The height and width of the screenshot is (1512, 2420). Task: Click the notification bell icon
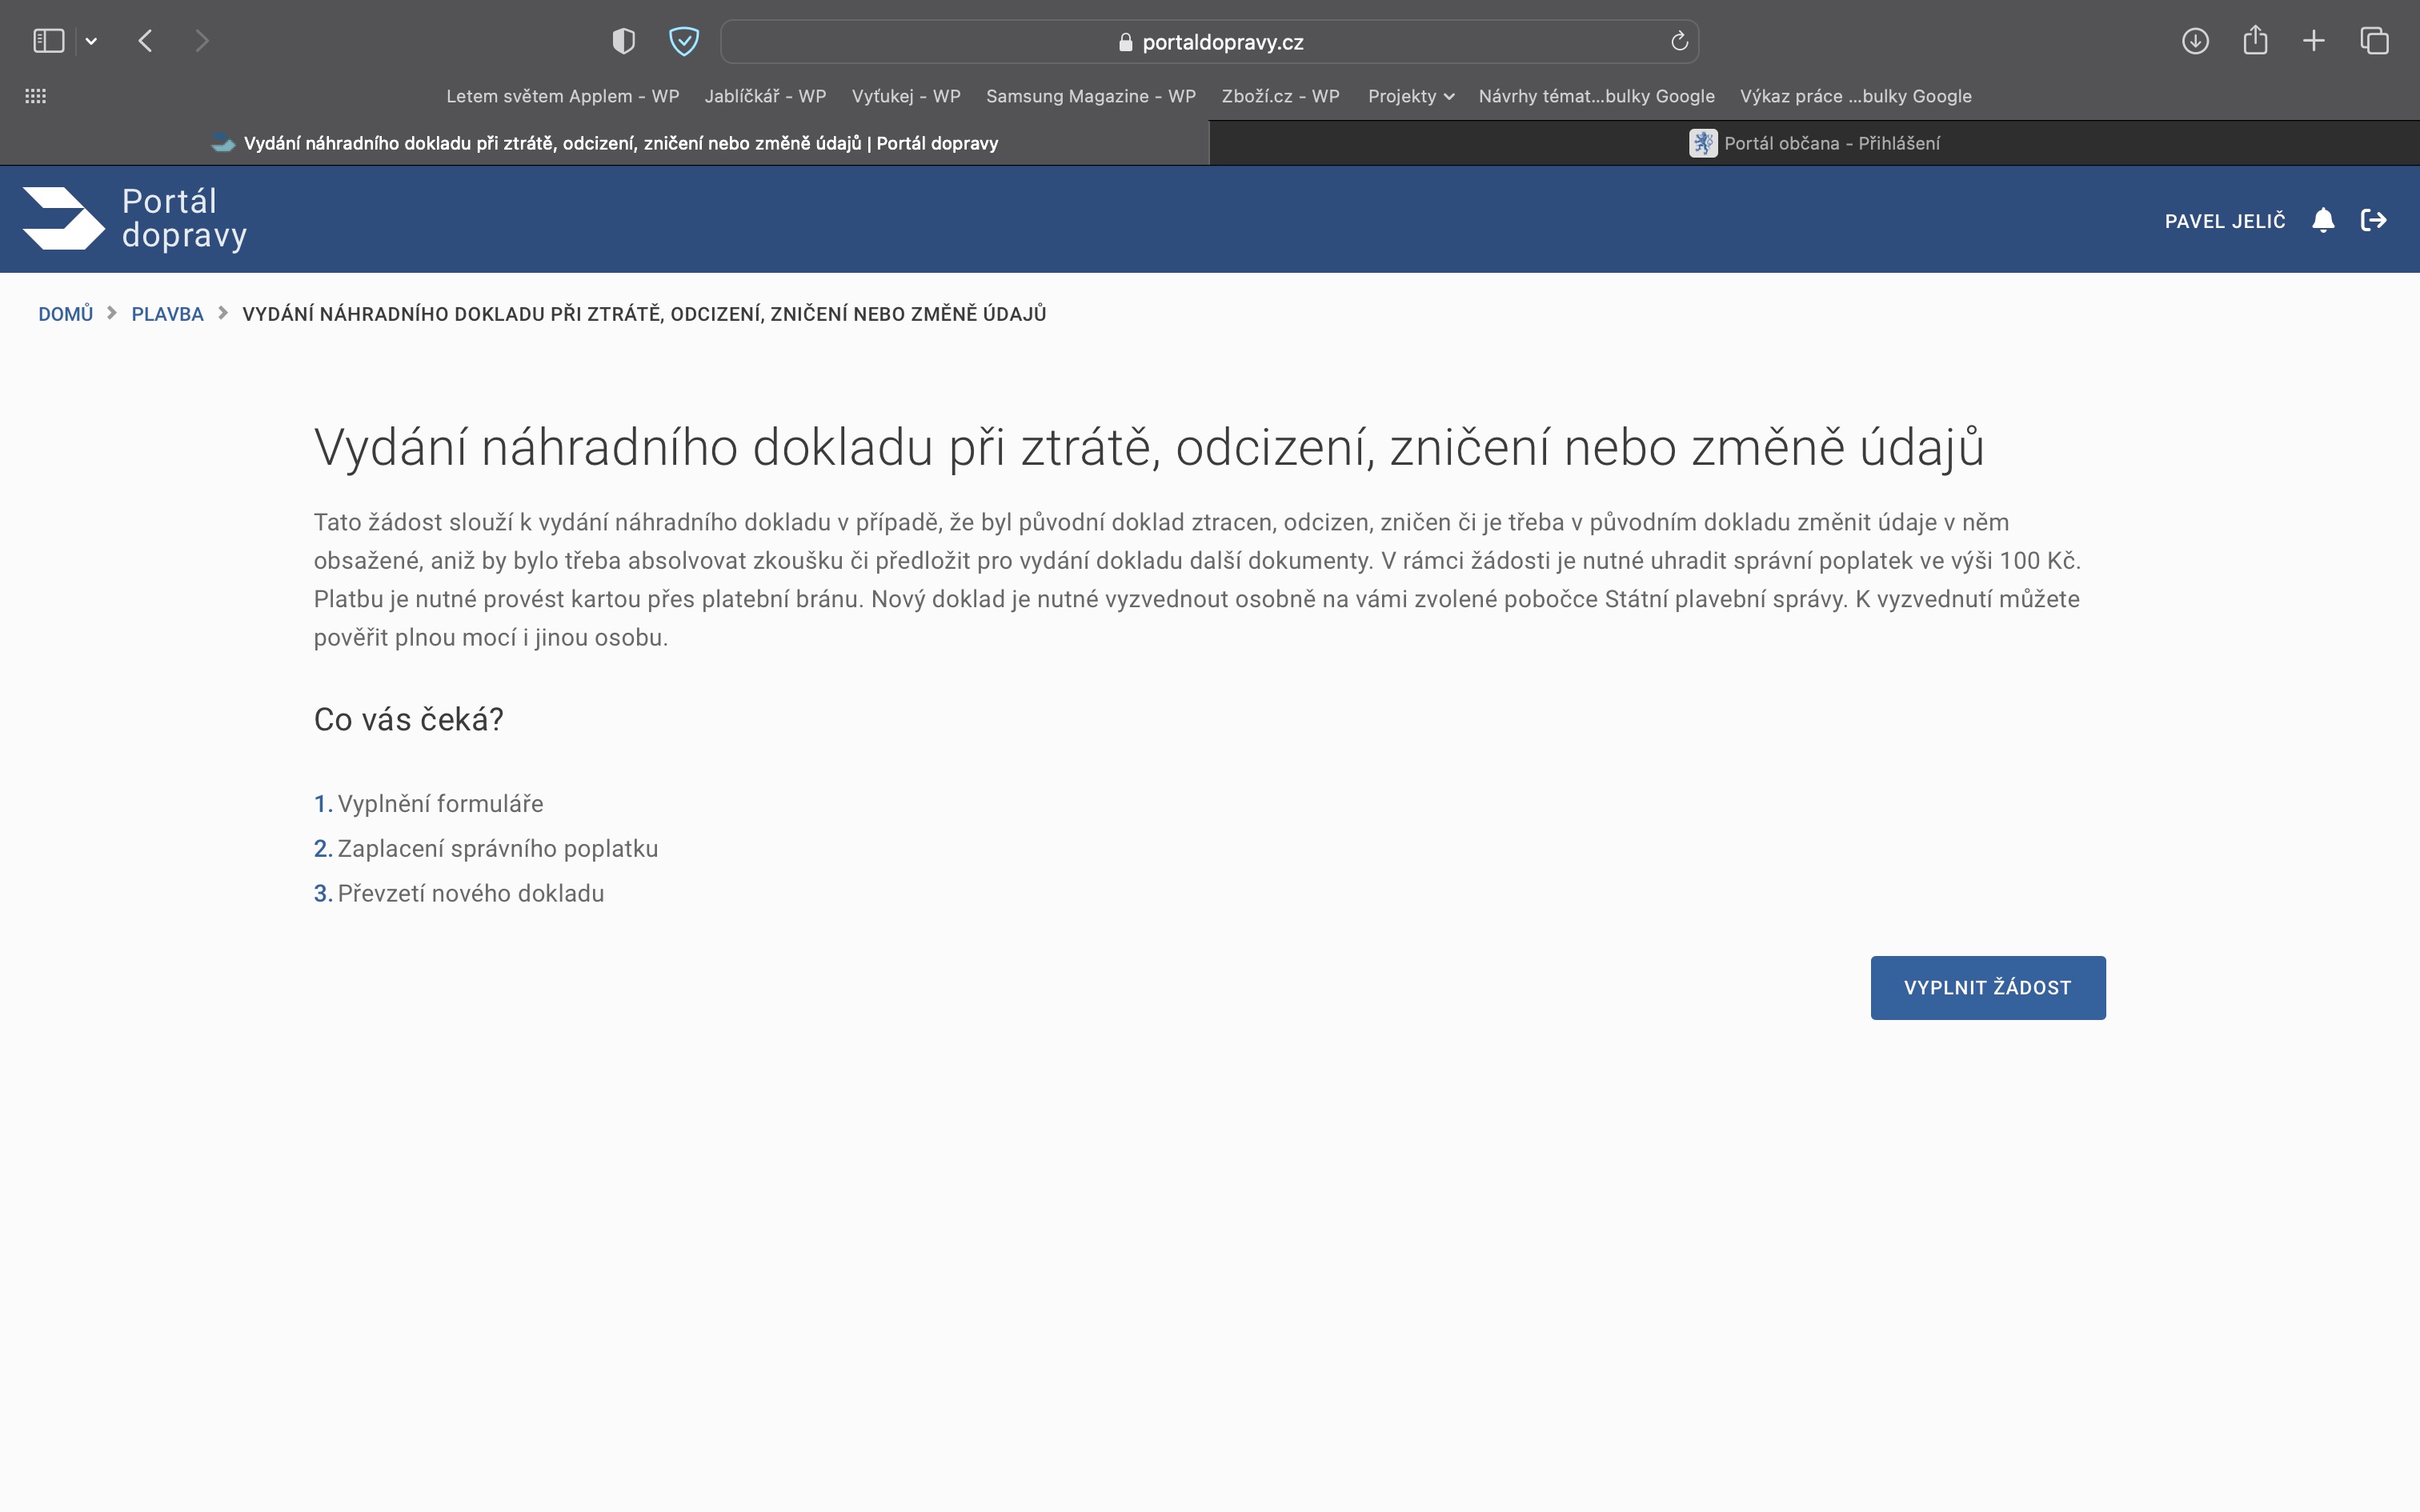[2323, 220]
